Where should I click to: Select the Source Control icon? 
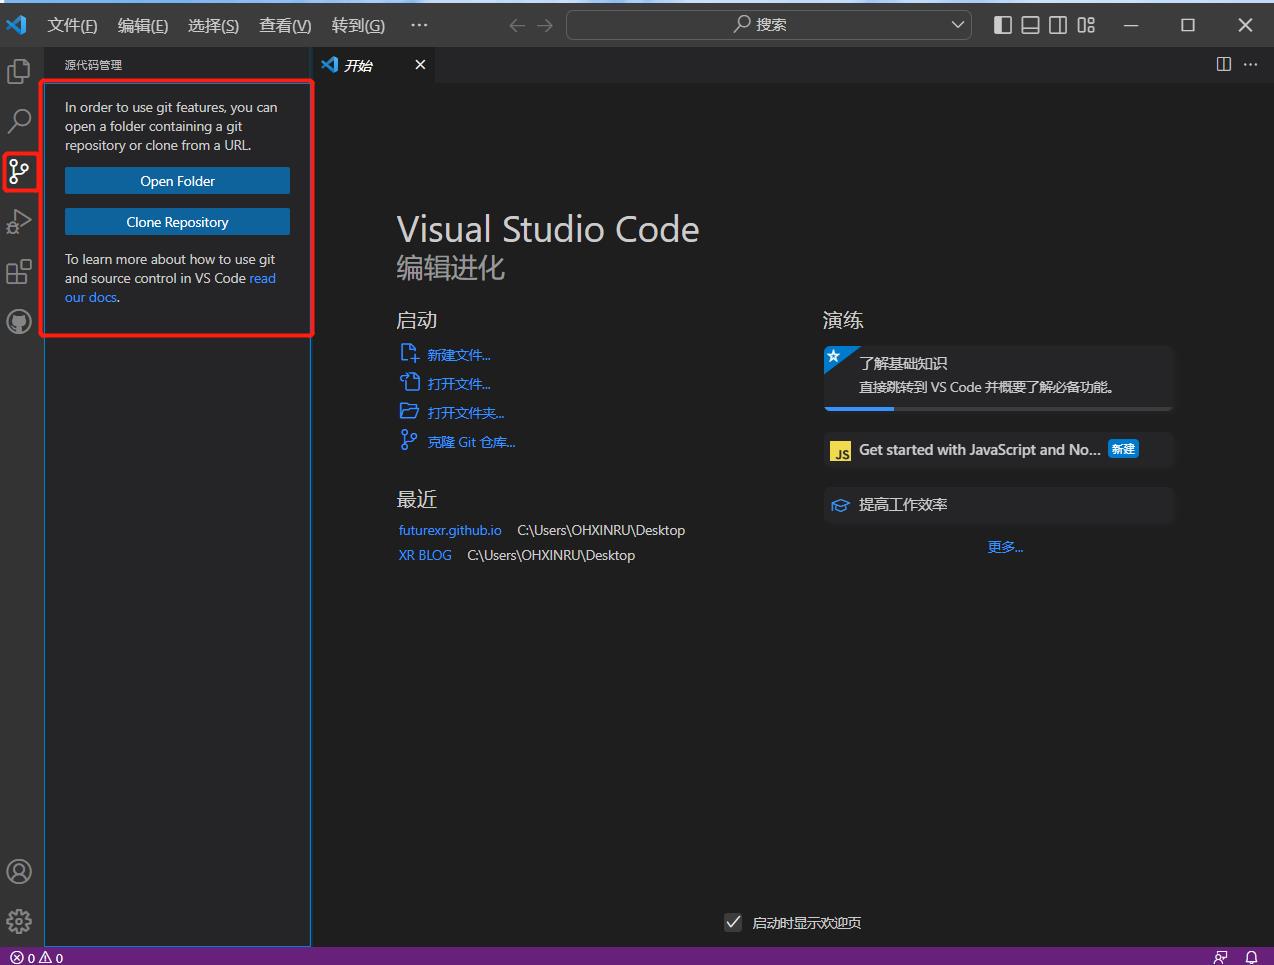[19, 172]
